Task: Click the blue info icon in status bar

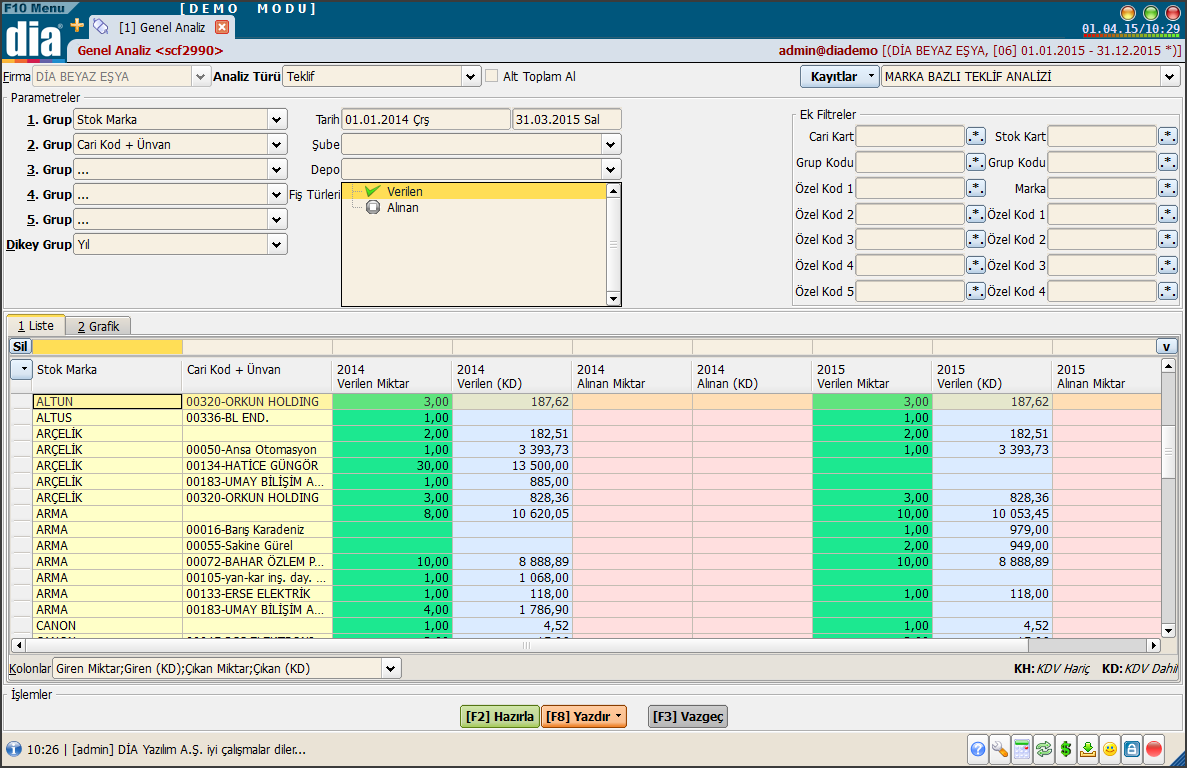Action: pos(14,749)
